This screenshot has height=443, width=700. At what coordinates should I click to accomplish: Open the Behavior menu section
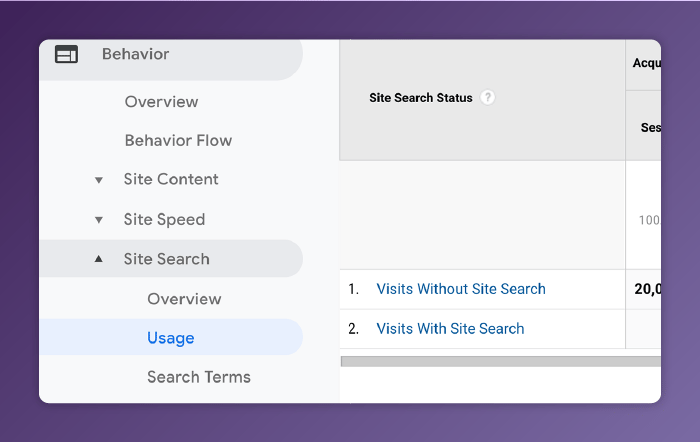(135, 55)
